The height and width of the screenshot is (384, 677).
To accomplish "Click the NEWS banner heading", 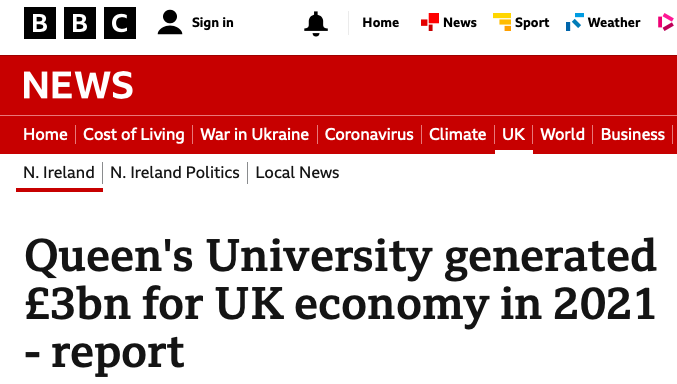I will pos(78,86).
